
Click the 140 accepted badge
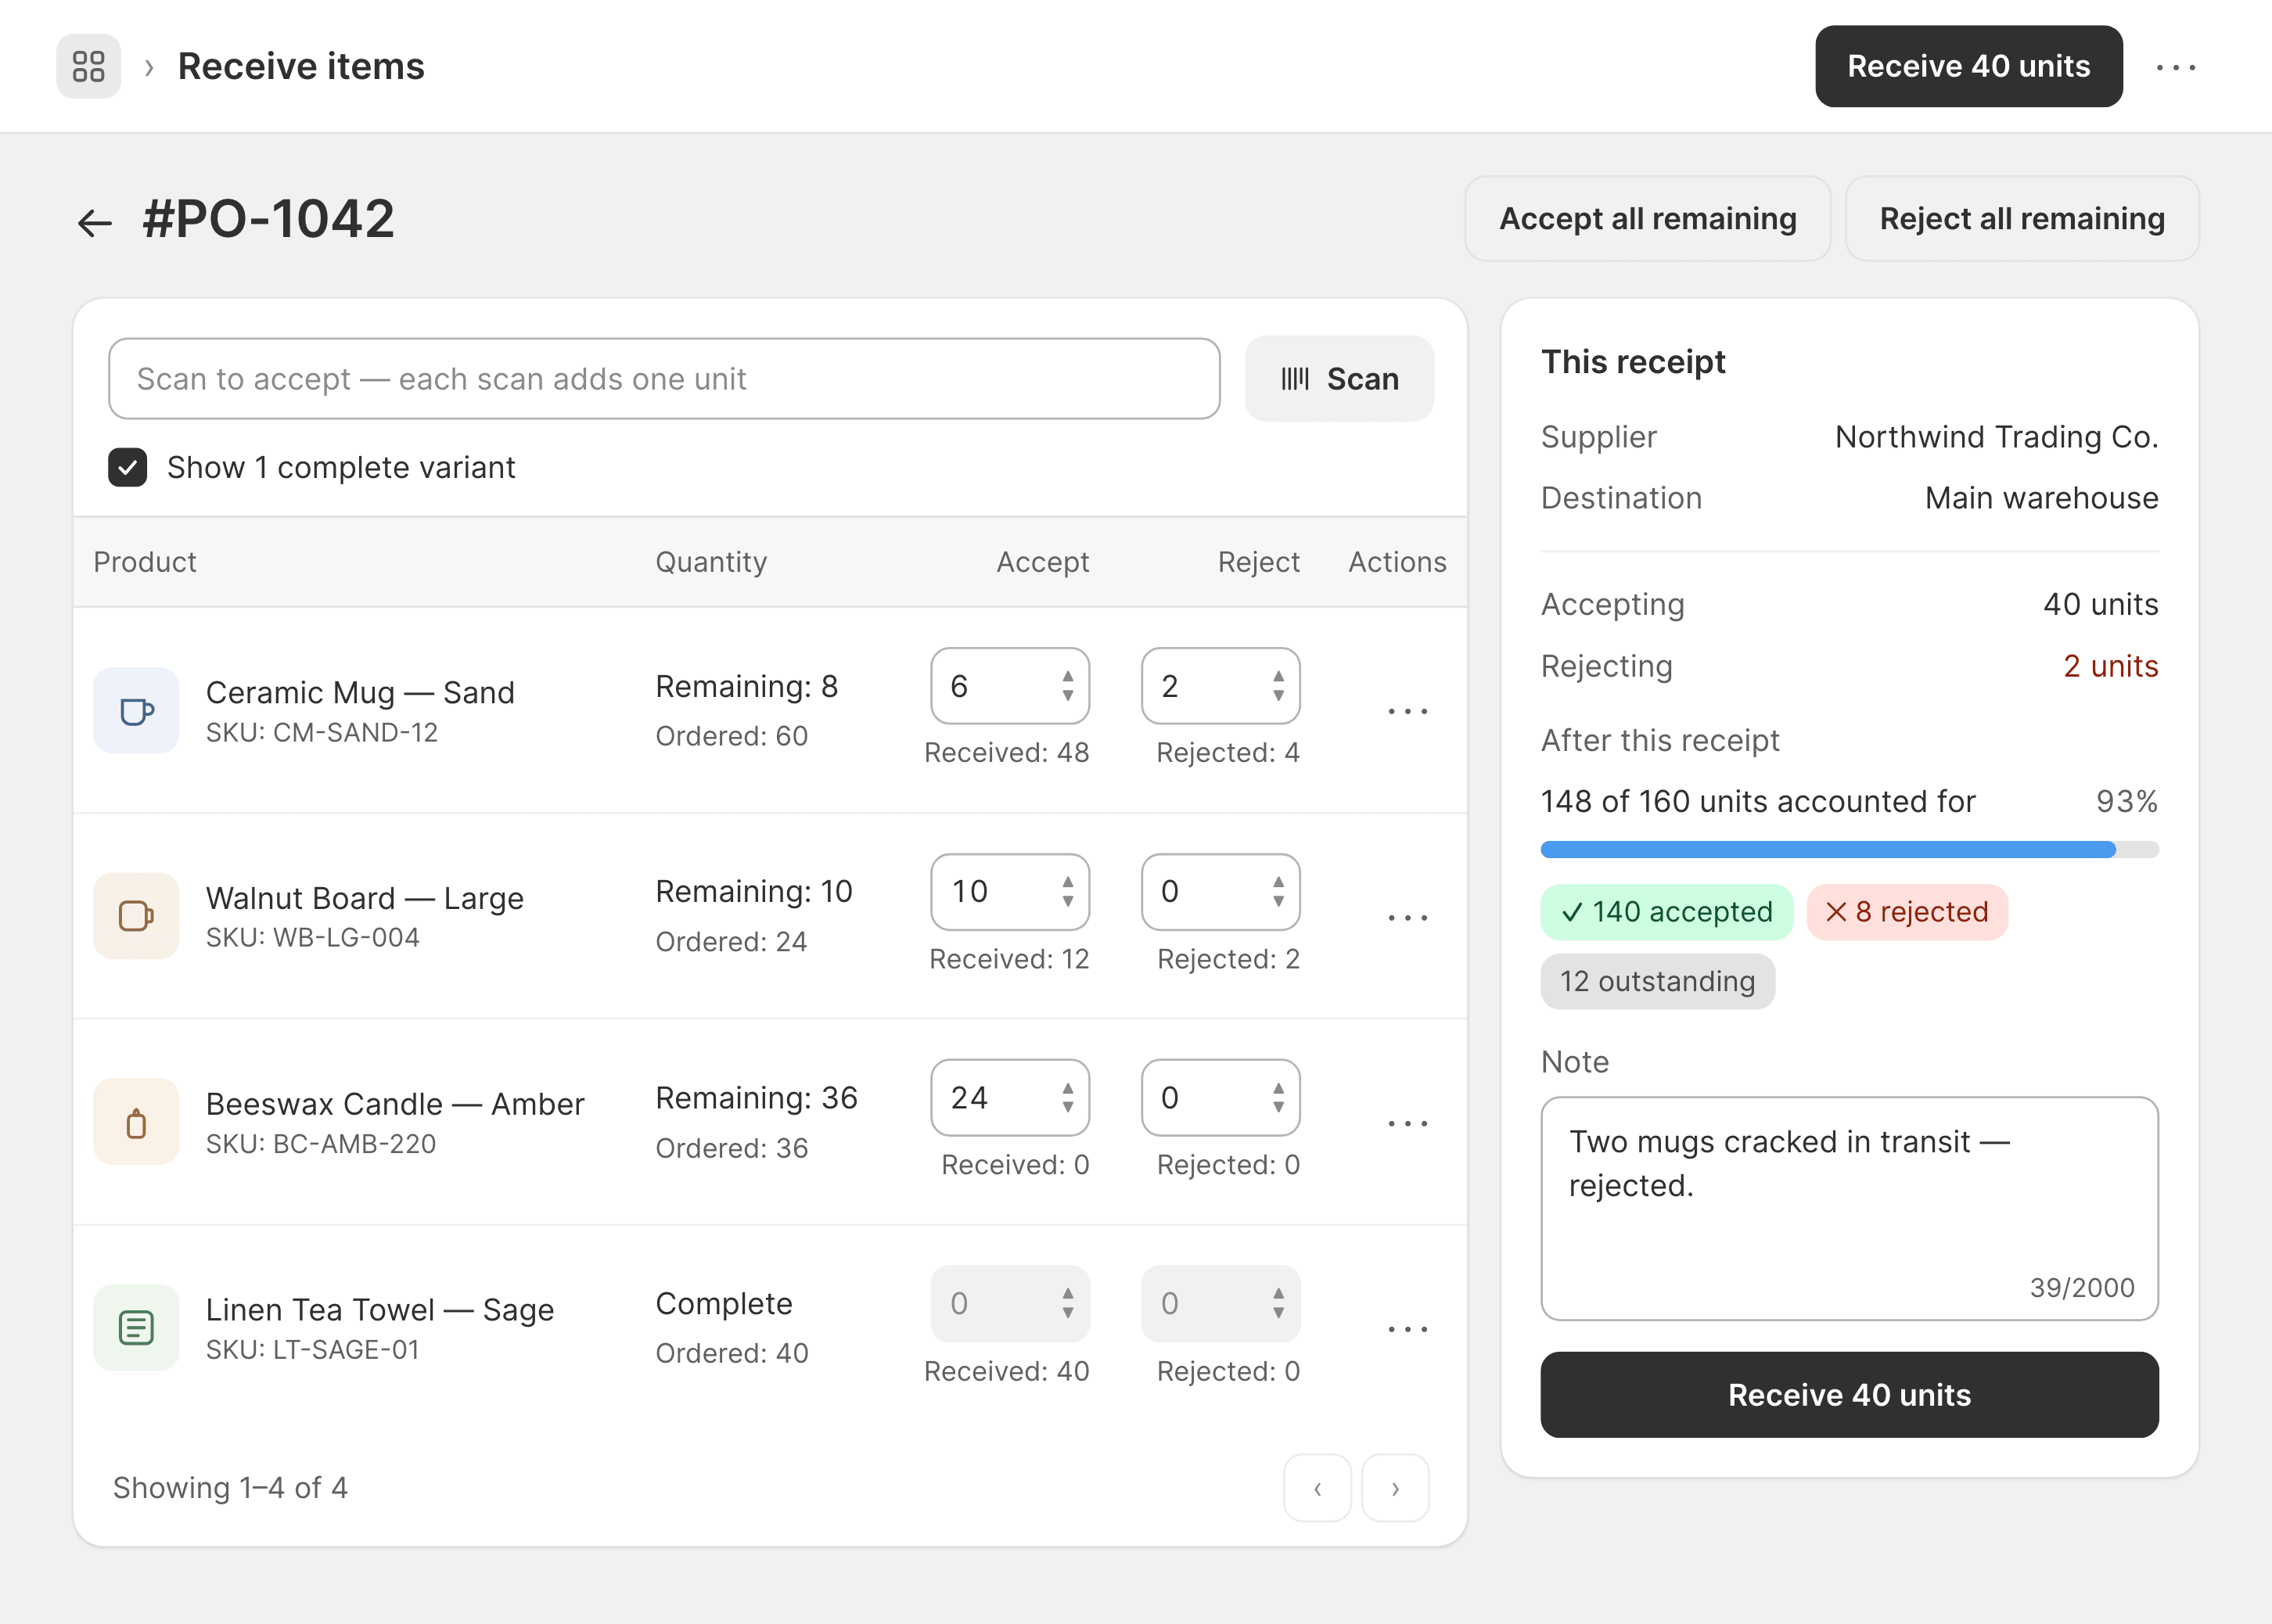1666,912
